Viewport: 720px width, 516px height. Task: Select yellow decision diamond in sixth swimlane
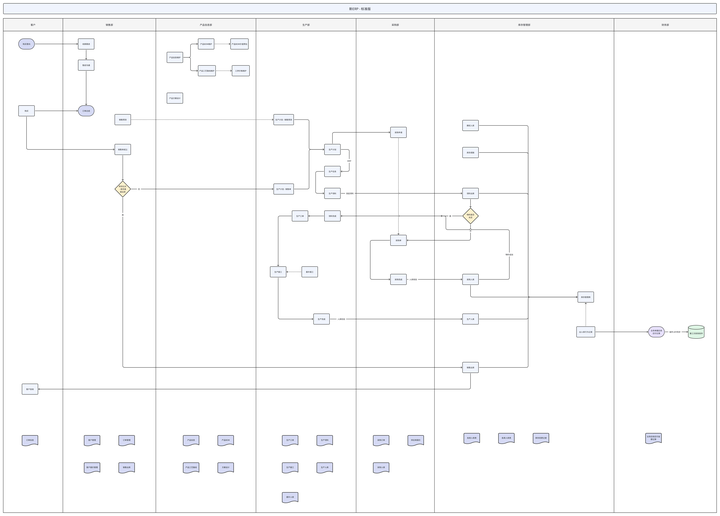[x=470, y=216]
